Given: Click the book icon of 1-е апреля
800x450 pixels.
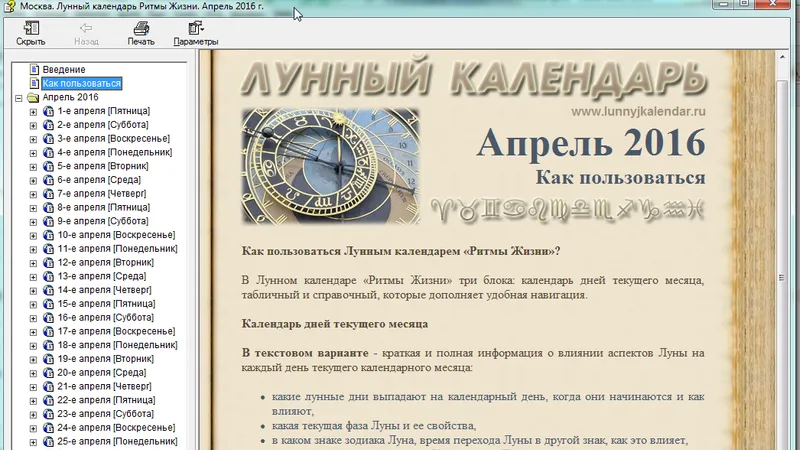Looking at the screenshot, I should pyautogui.click(x=48, y=111).
